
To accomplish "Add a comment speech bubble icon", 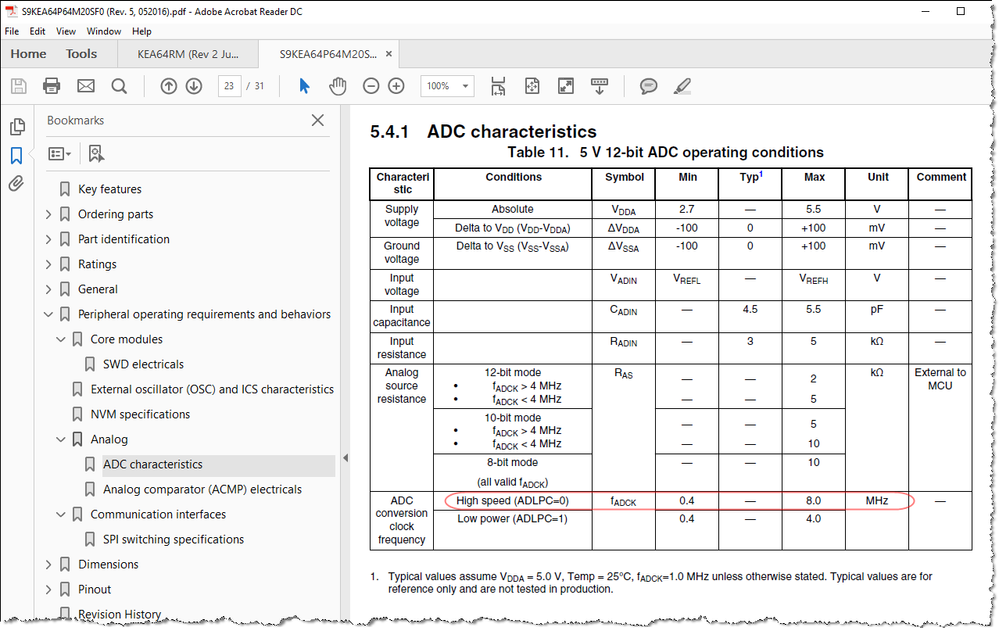I will (649, 86).
